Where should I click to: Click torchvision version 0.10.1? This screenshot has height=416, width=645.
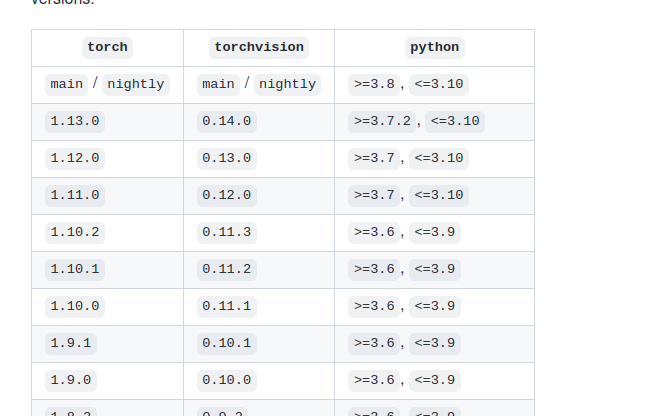(x=227, y=343)
